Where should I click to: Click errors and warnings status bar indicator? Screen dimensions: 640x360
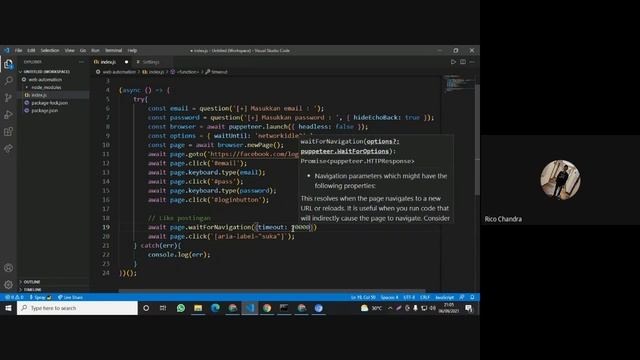pos(14,297)
